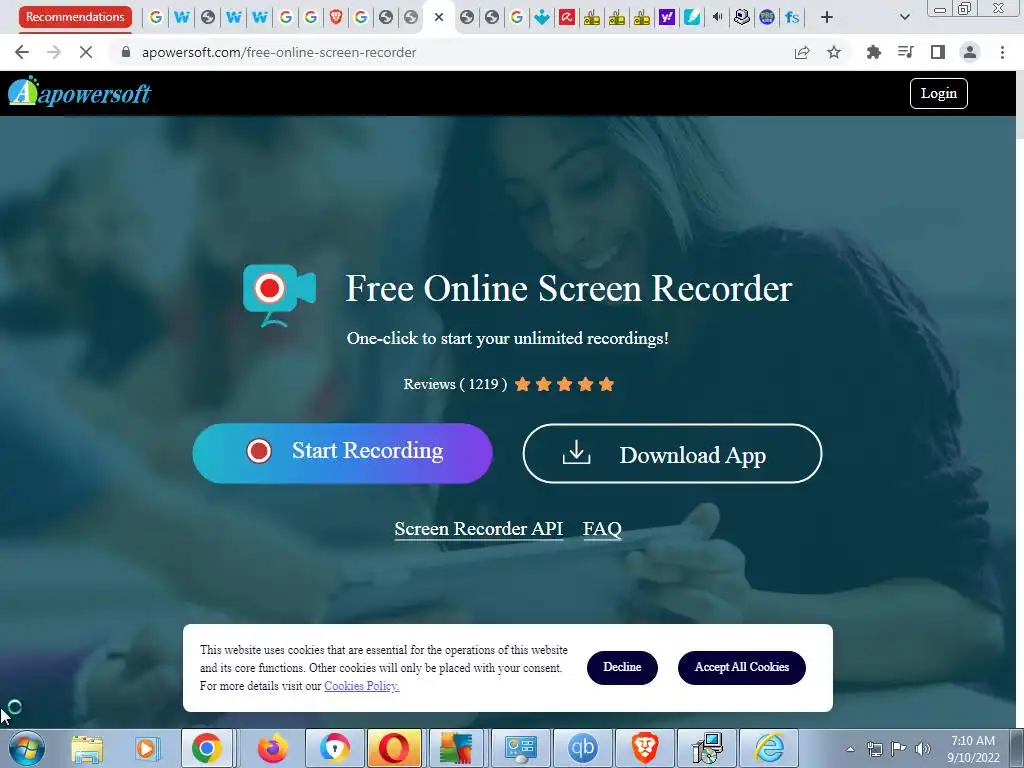This screenshot has height=768, width=1024.
Task: Click the share page icon in address bar
Action: 802,52
